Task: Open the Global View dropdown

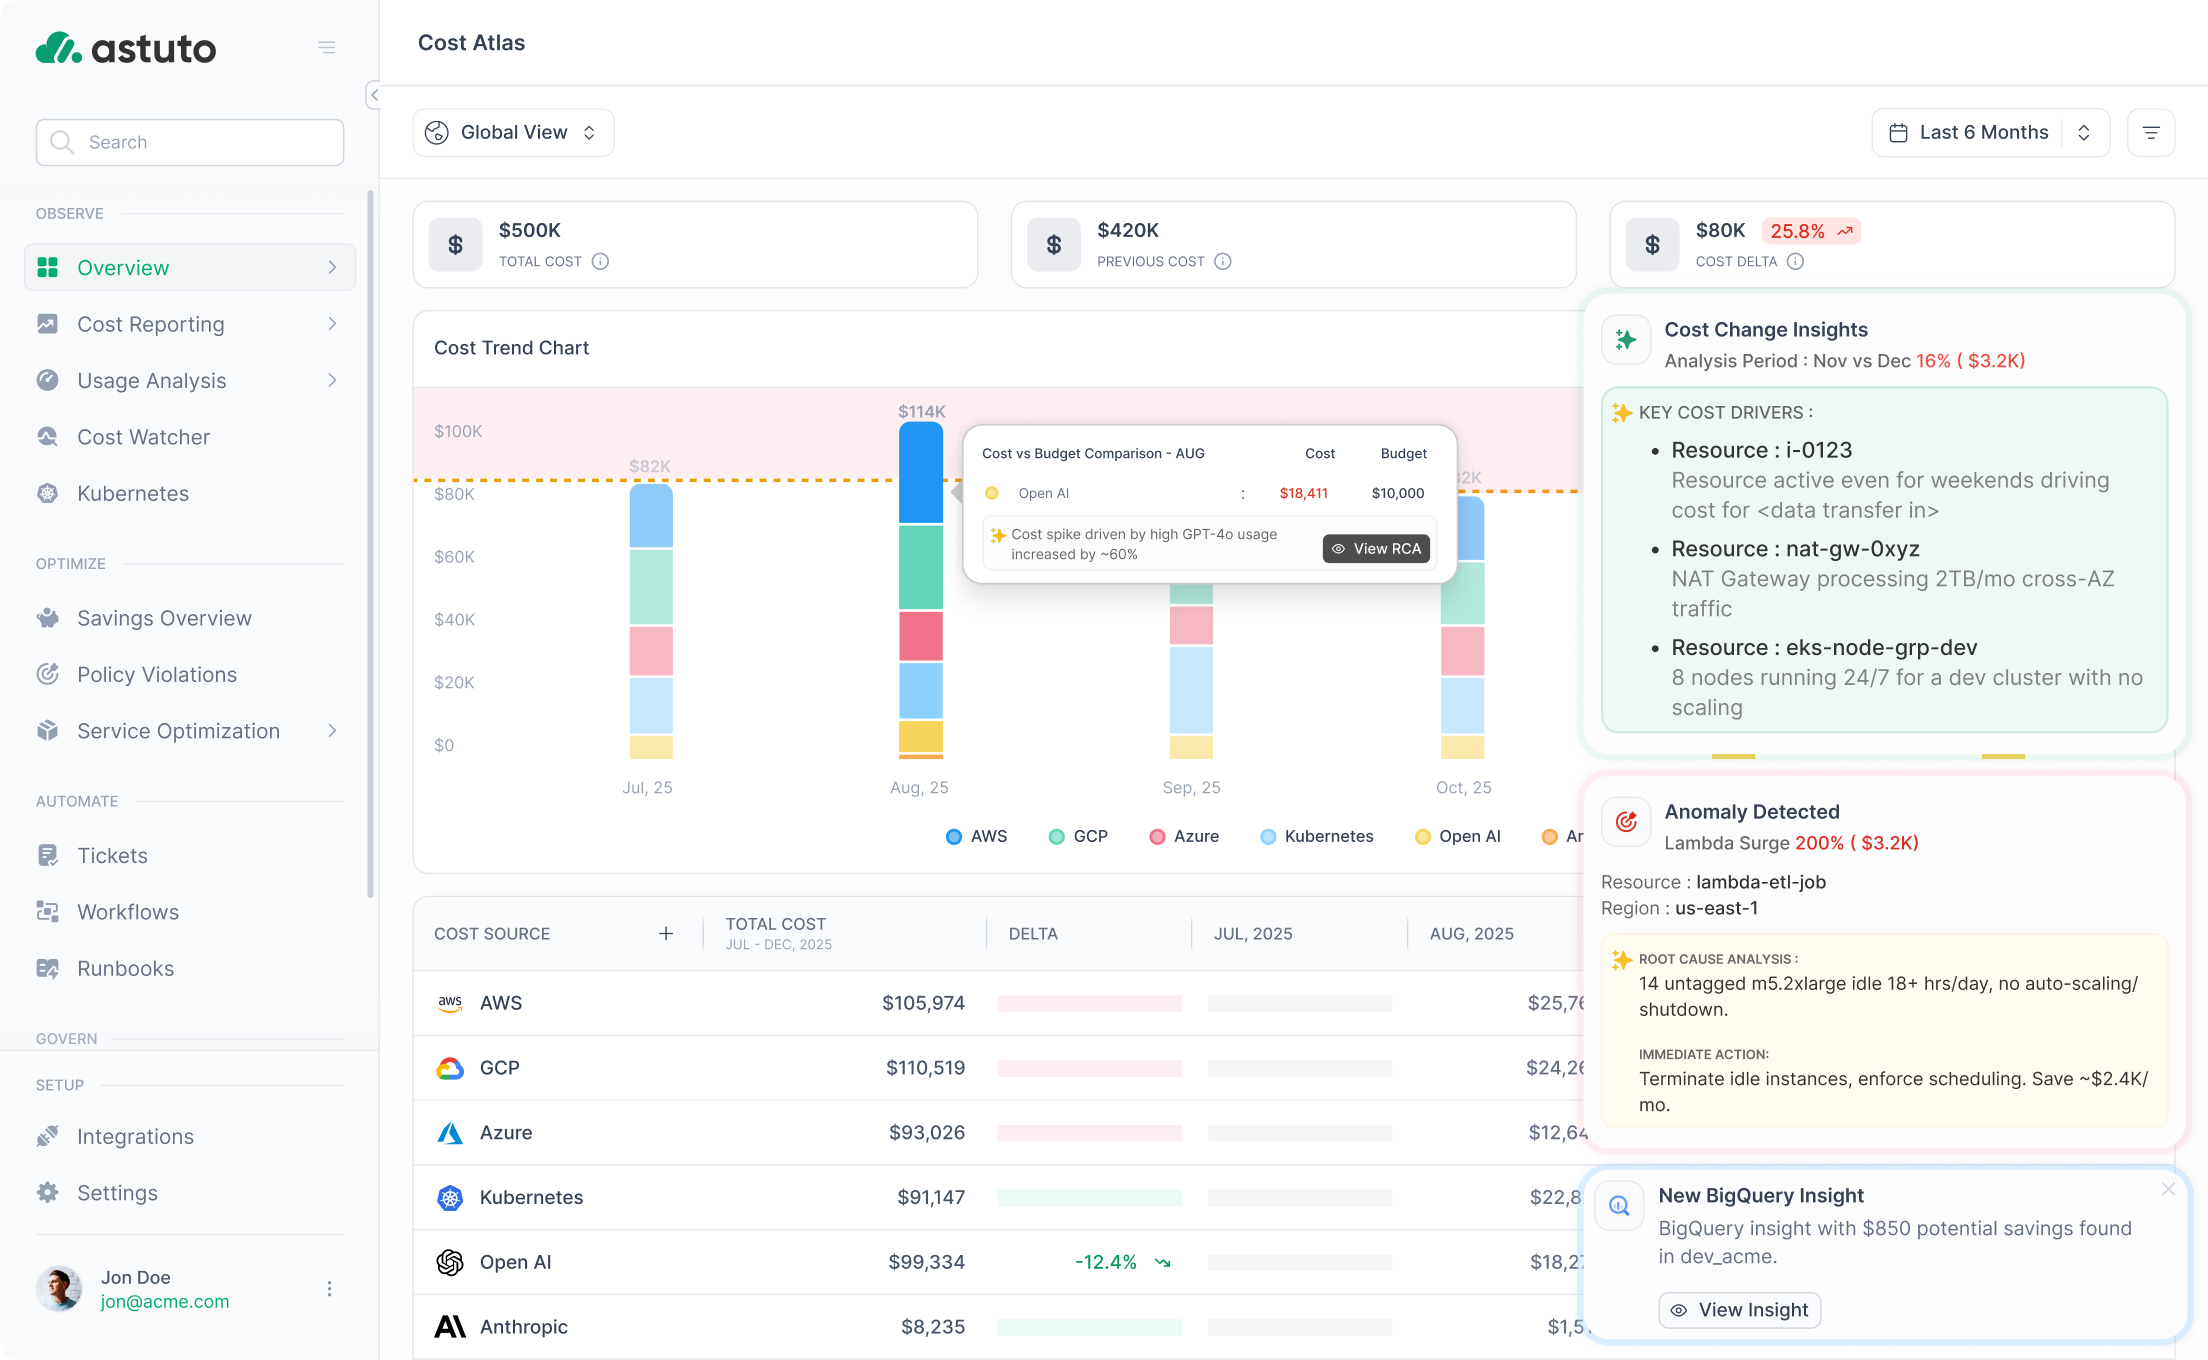Action: tap(513, 133)
